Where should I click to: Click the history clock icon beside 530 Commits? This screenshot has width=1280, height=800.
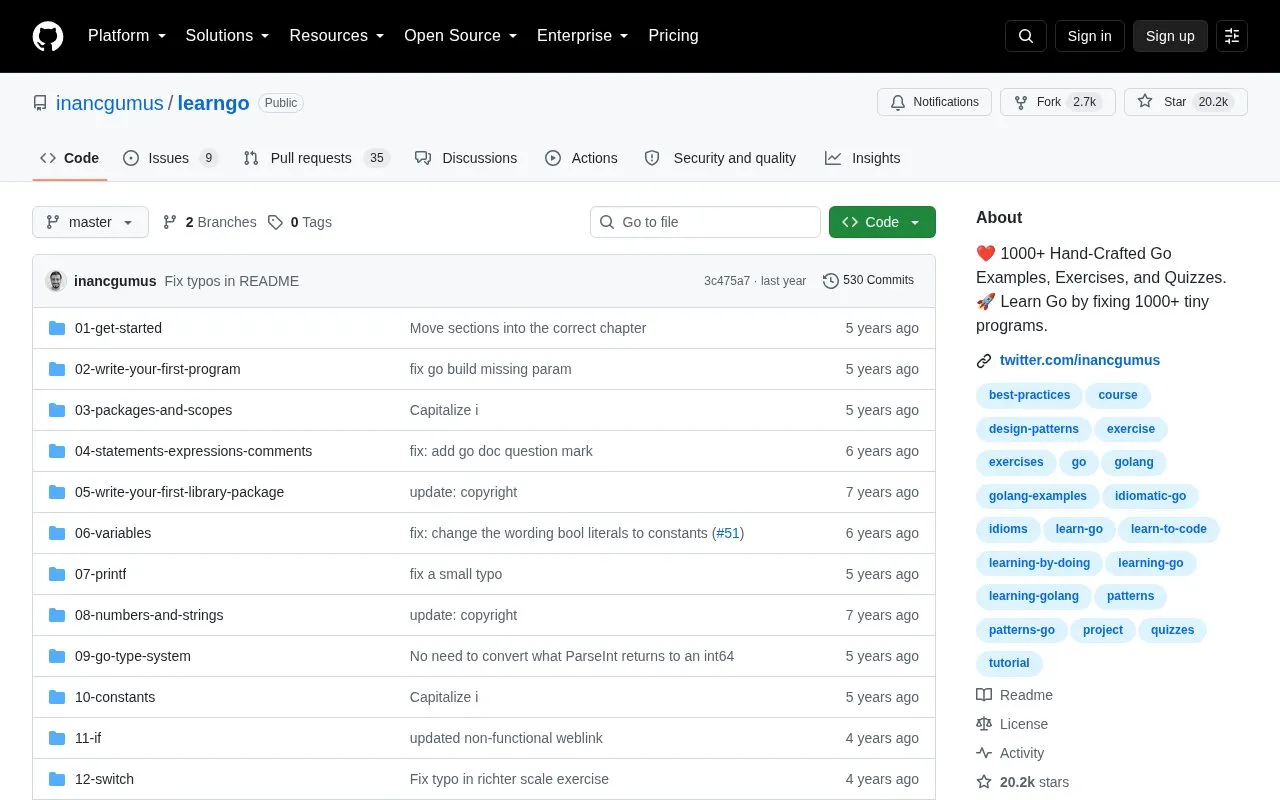click(x=831, y=281)
